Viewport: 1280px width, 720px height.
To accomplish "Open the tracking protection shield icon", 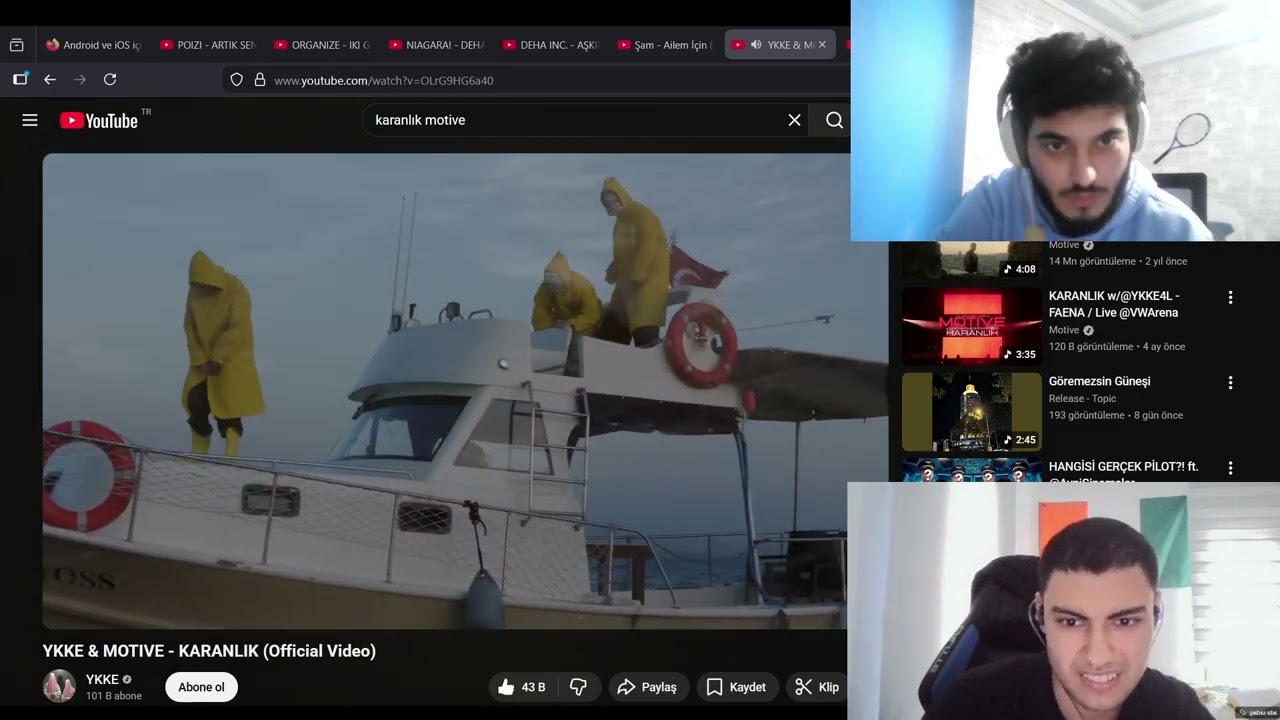I will coord(236,80).
